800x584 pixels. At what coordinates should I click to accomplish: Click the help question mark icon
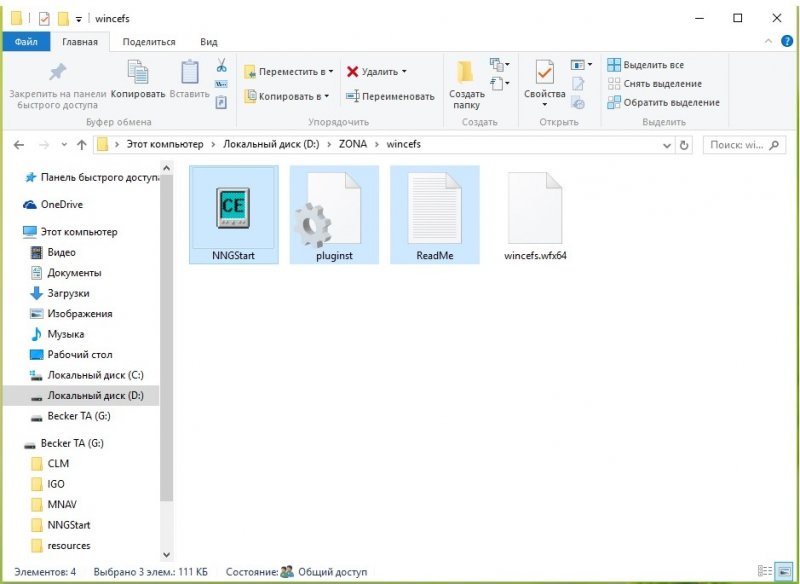click(x=787, y=42)
